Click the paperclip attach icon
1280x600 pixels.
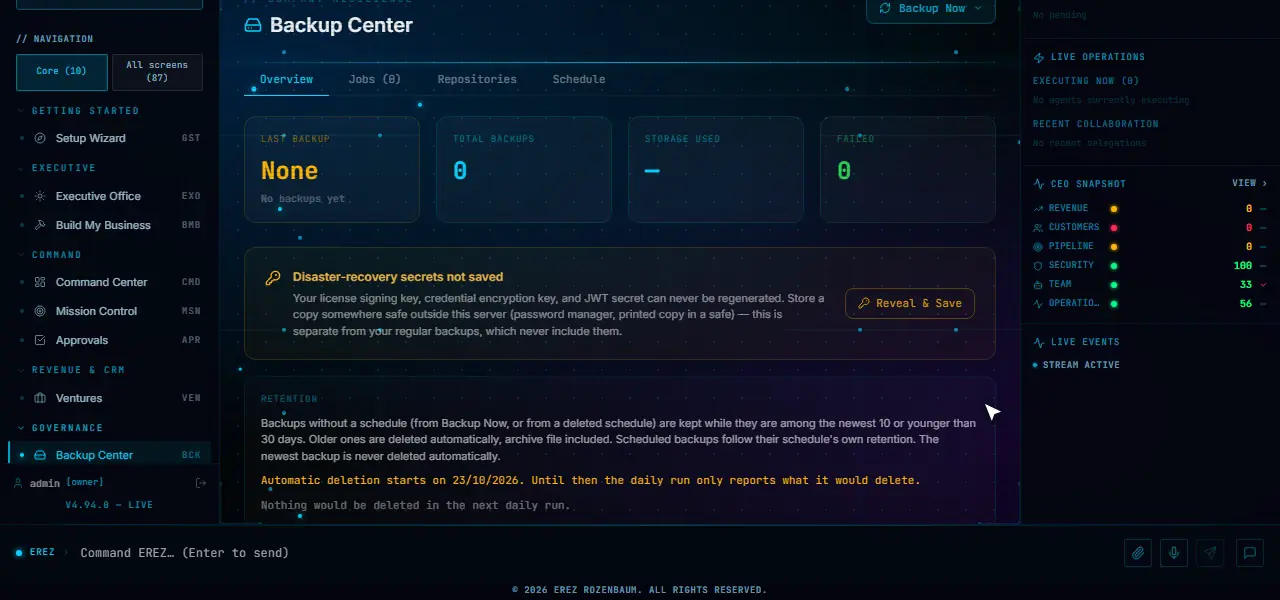coord(1138,553)
